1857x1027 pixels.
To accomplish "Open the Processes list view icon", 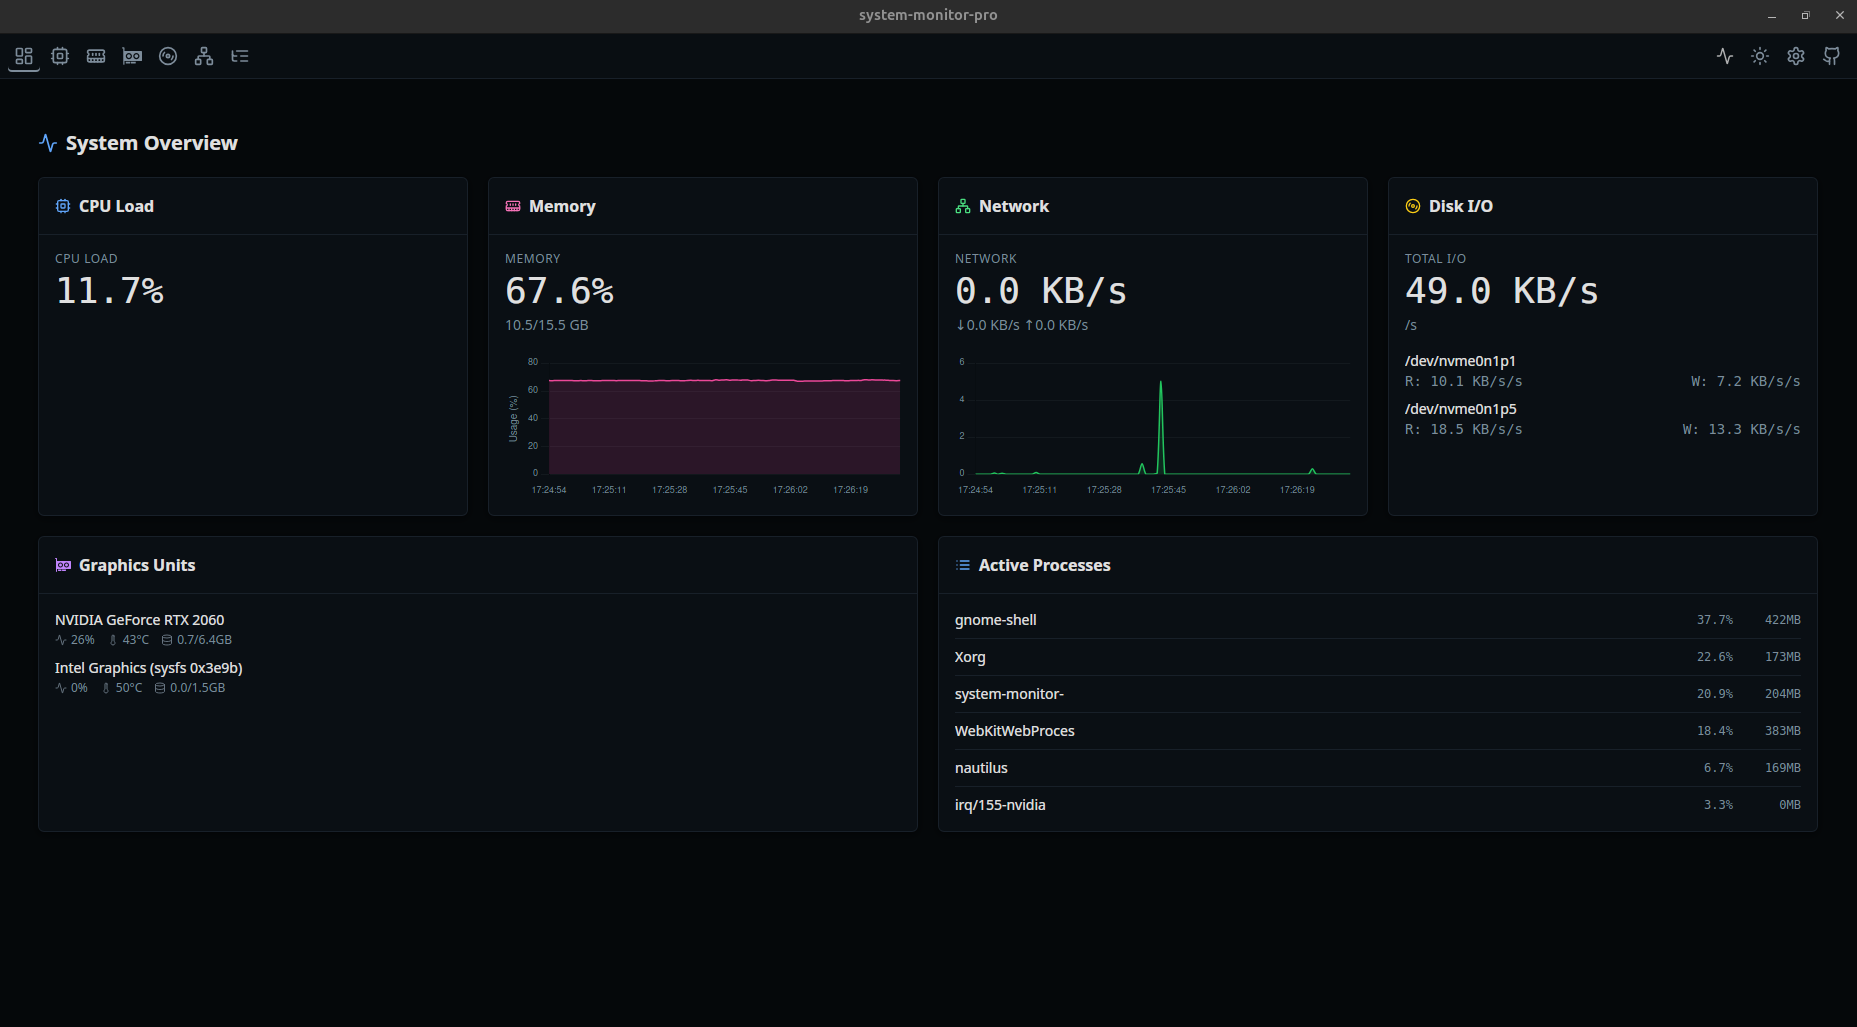I will [x=240, y=56].
